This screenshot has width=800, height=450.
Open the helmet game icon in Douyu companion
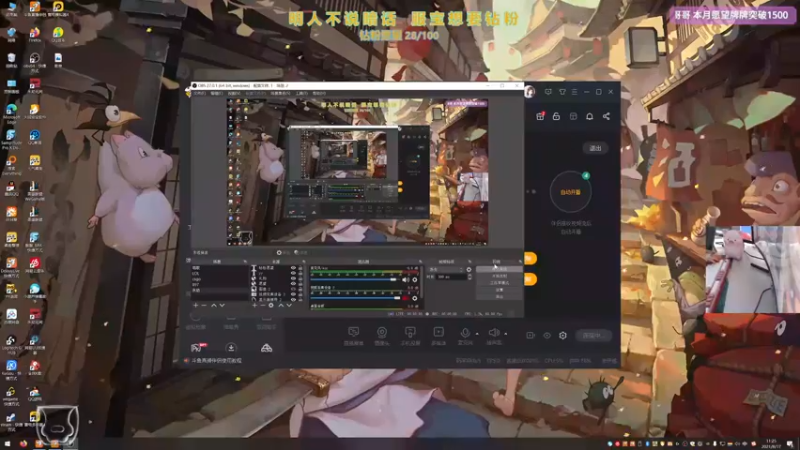[266, 348]
